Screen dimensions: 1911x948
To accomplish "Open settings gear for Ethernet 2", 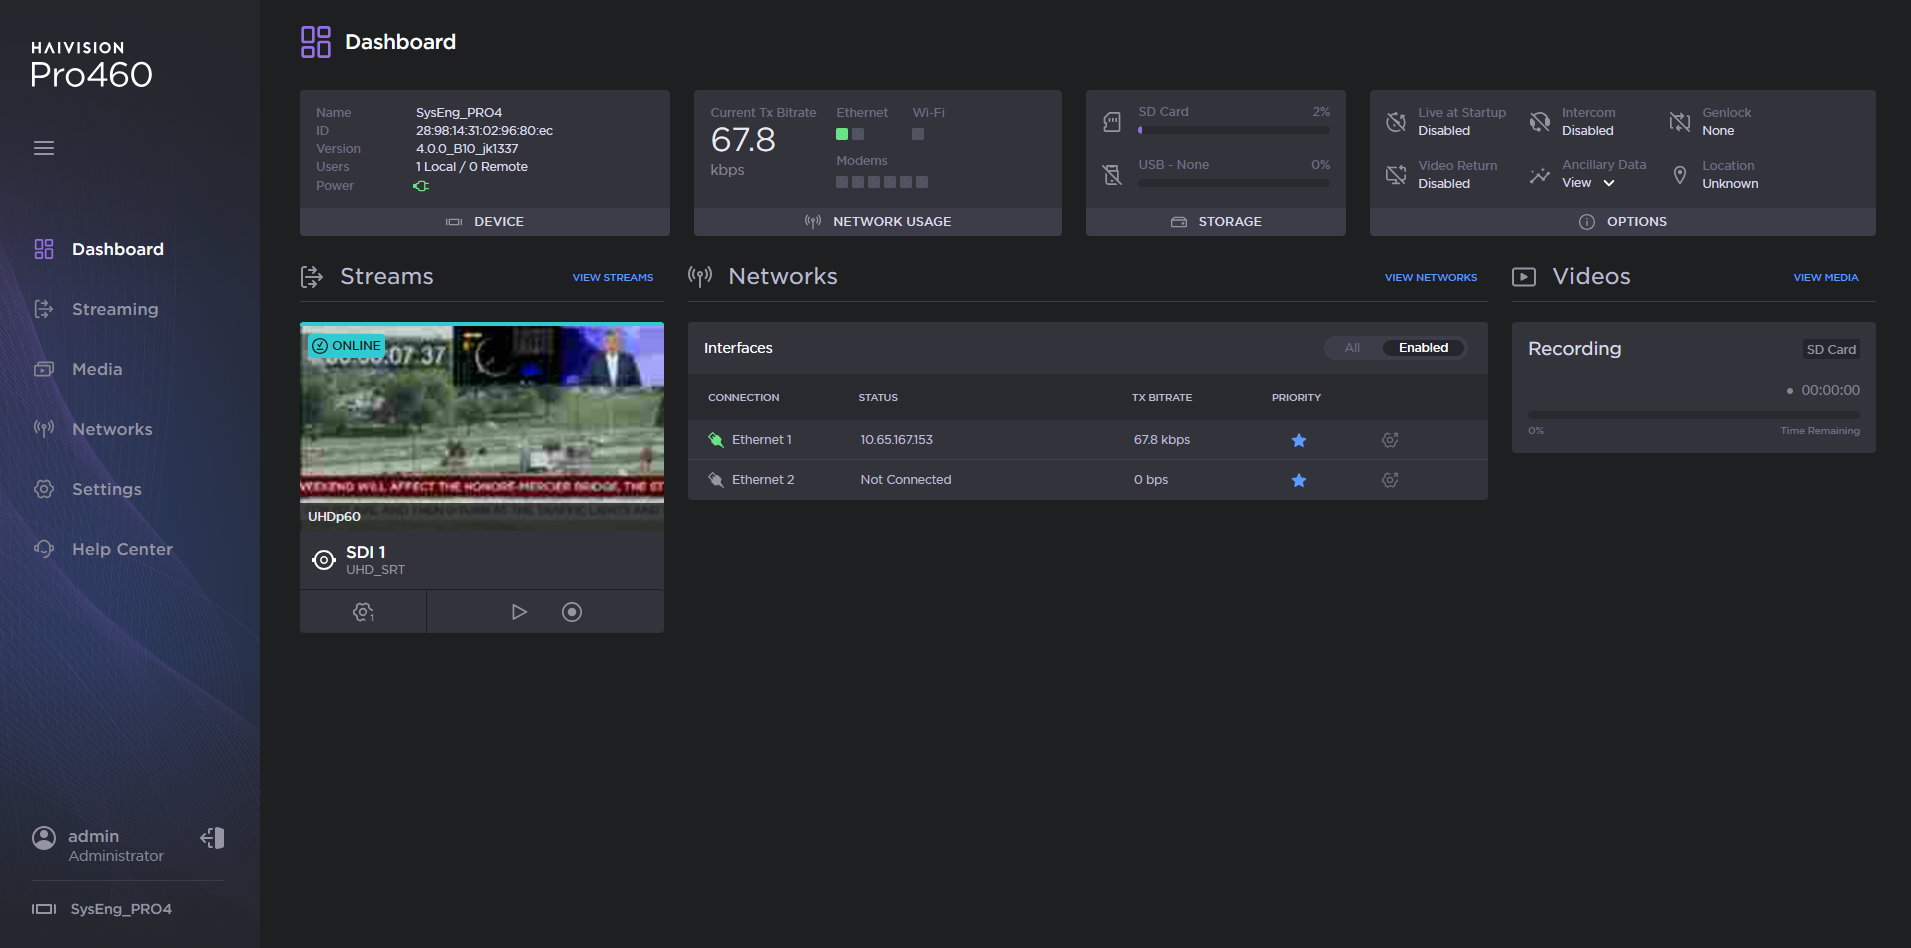I will pos(1389,480).
